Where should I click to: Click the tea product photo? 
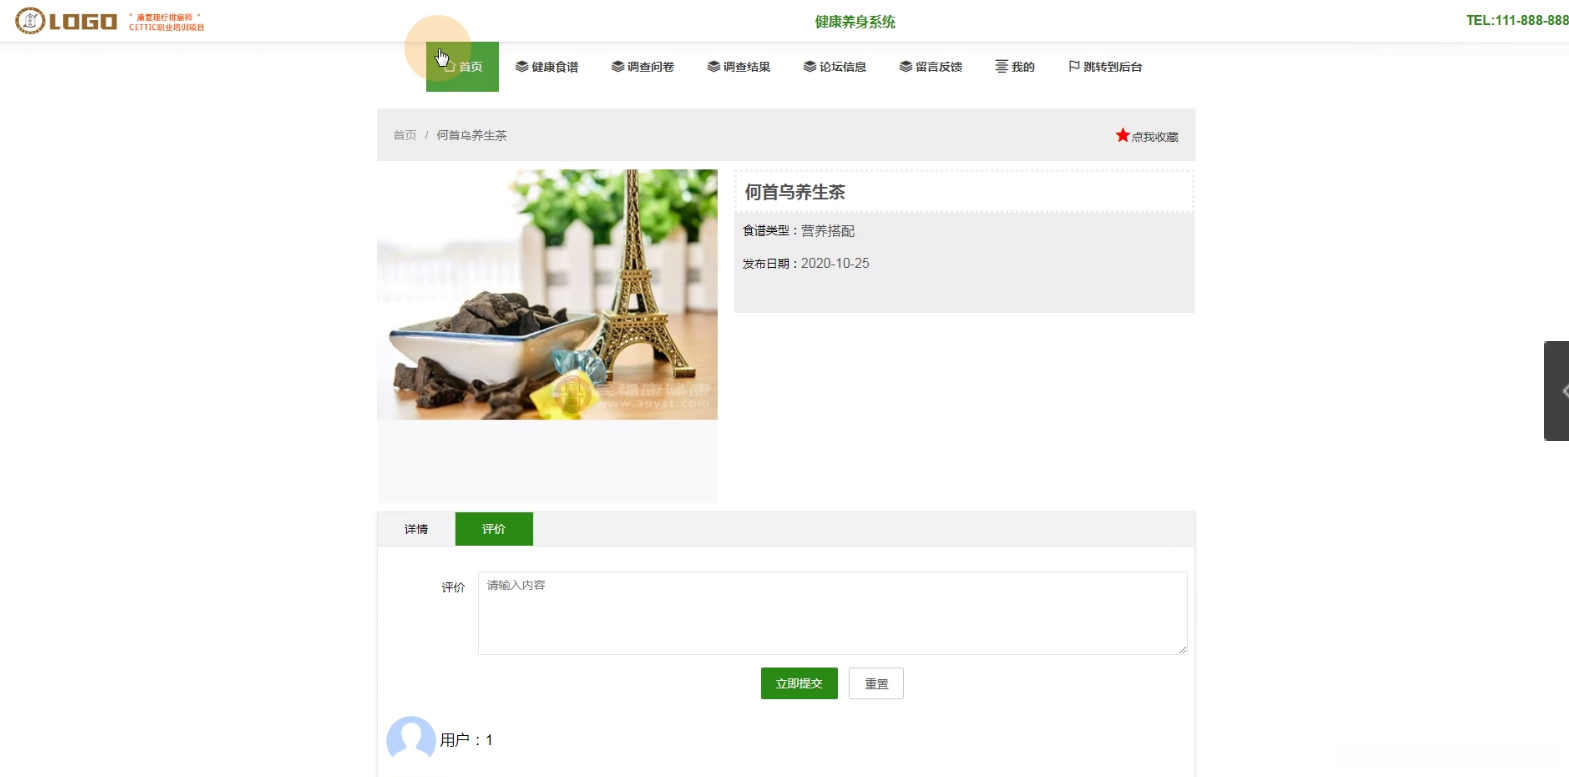547,294
